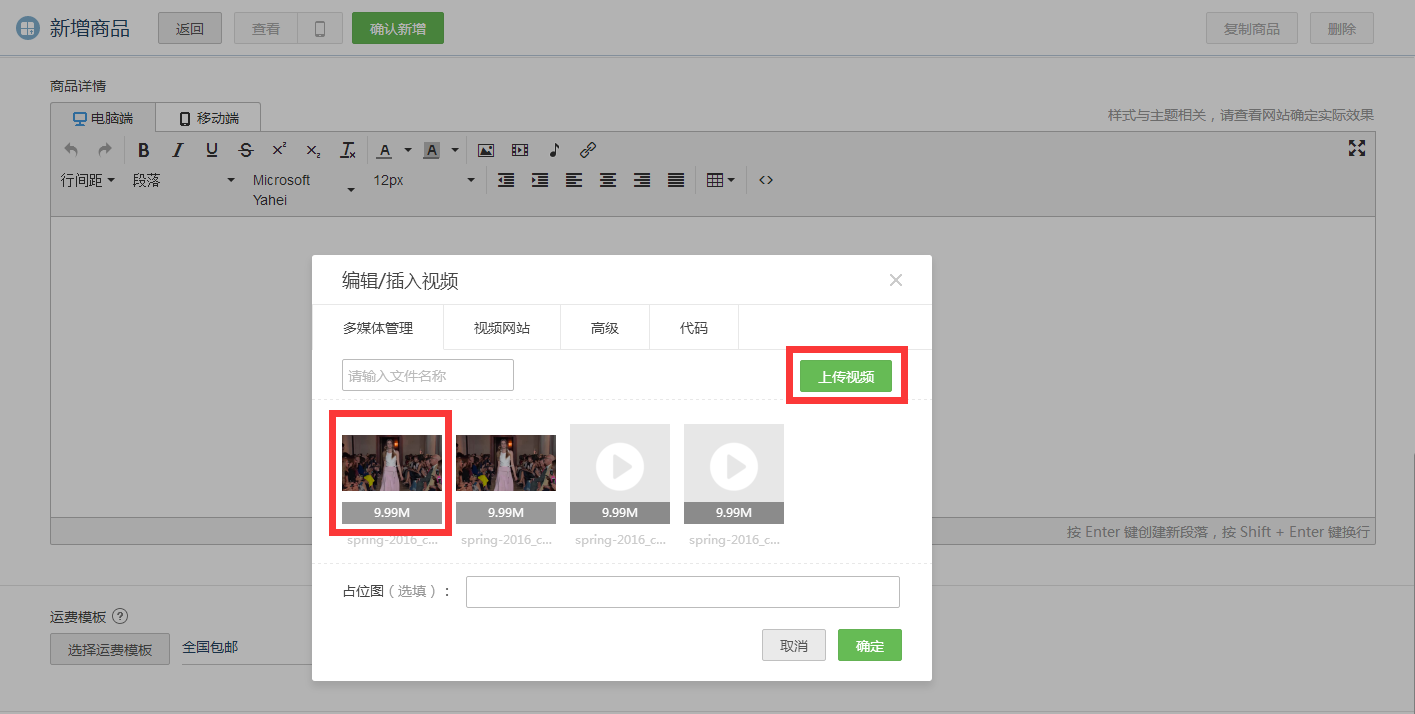
Task: Open the table insert dropdown
Action: click(720, 180)
